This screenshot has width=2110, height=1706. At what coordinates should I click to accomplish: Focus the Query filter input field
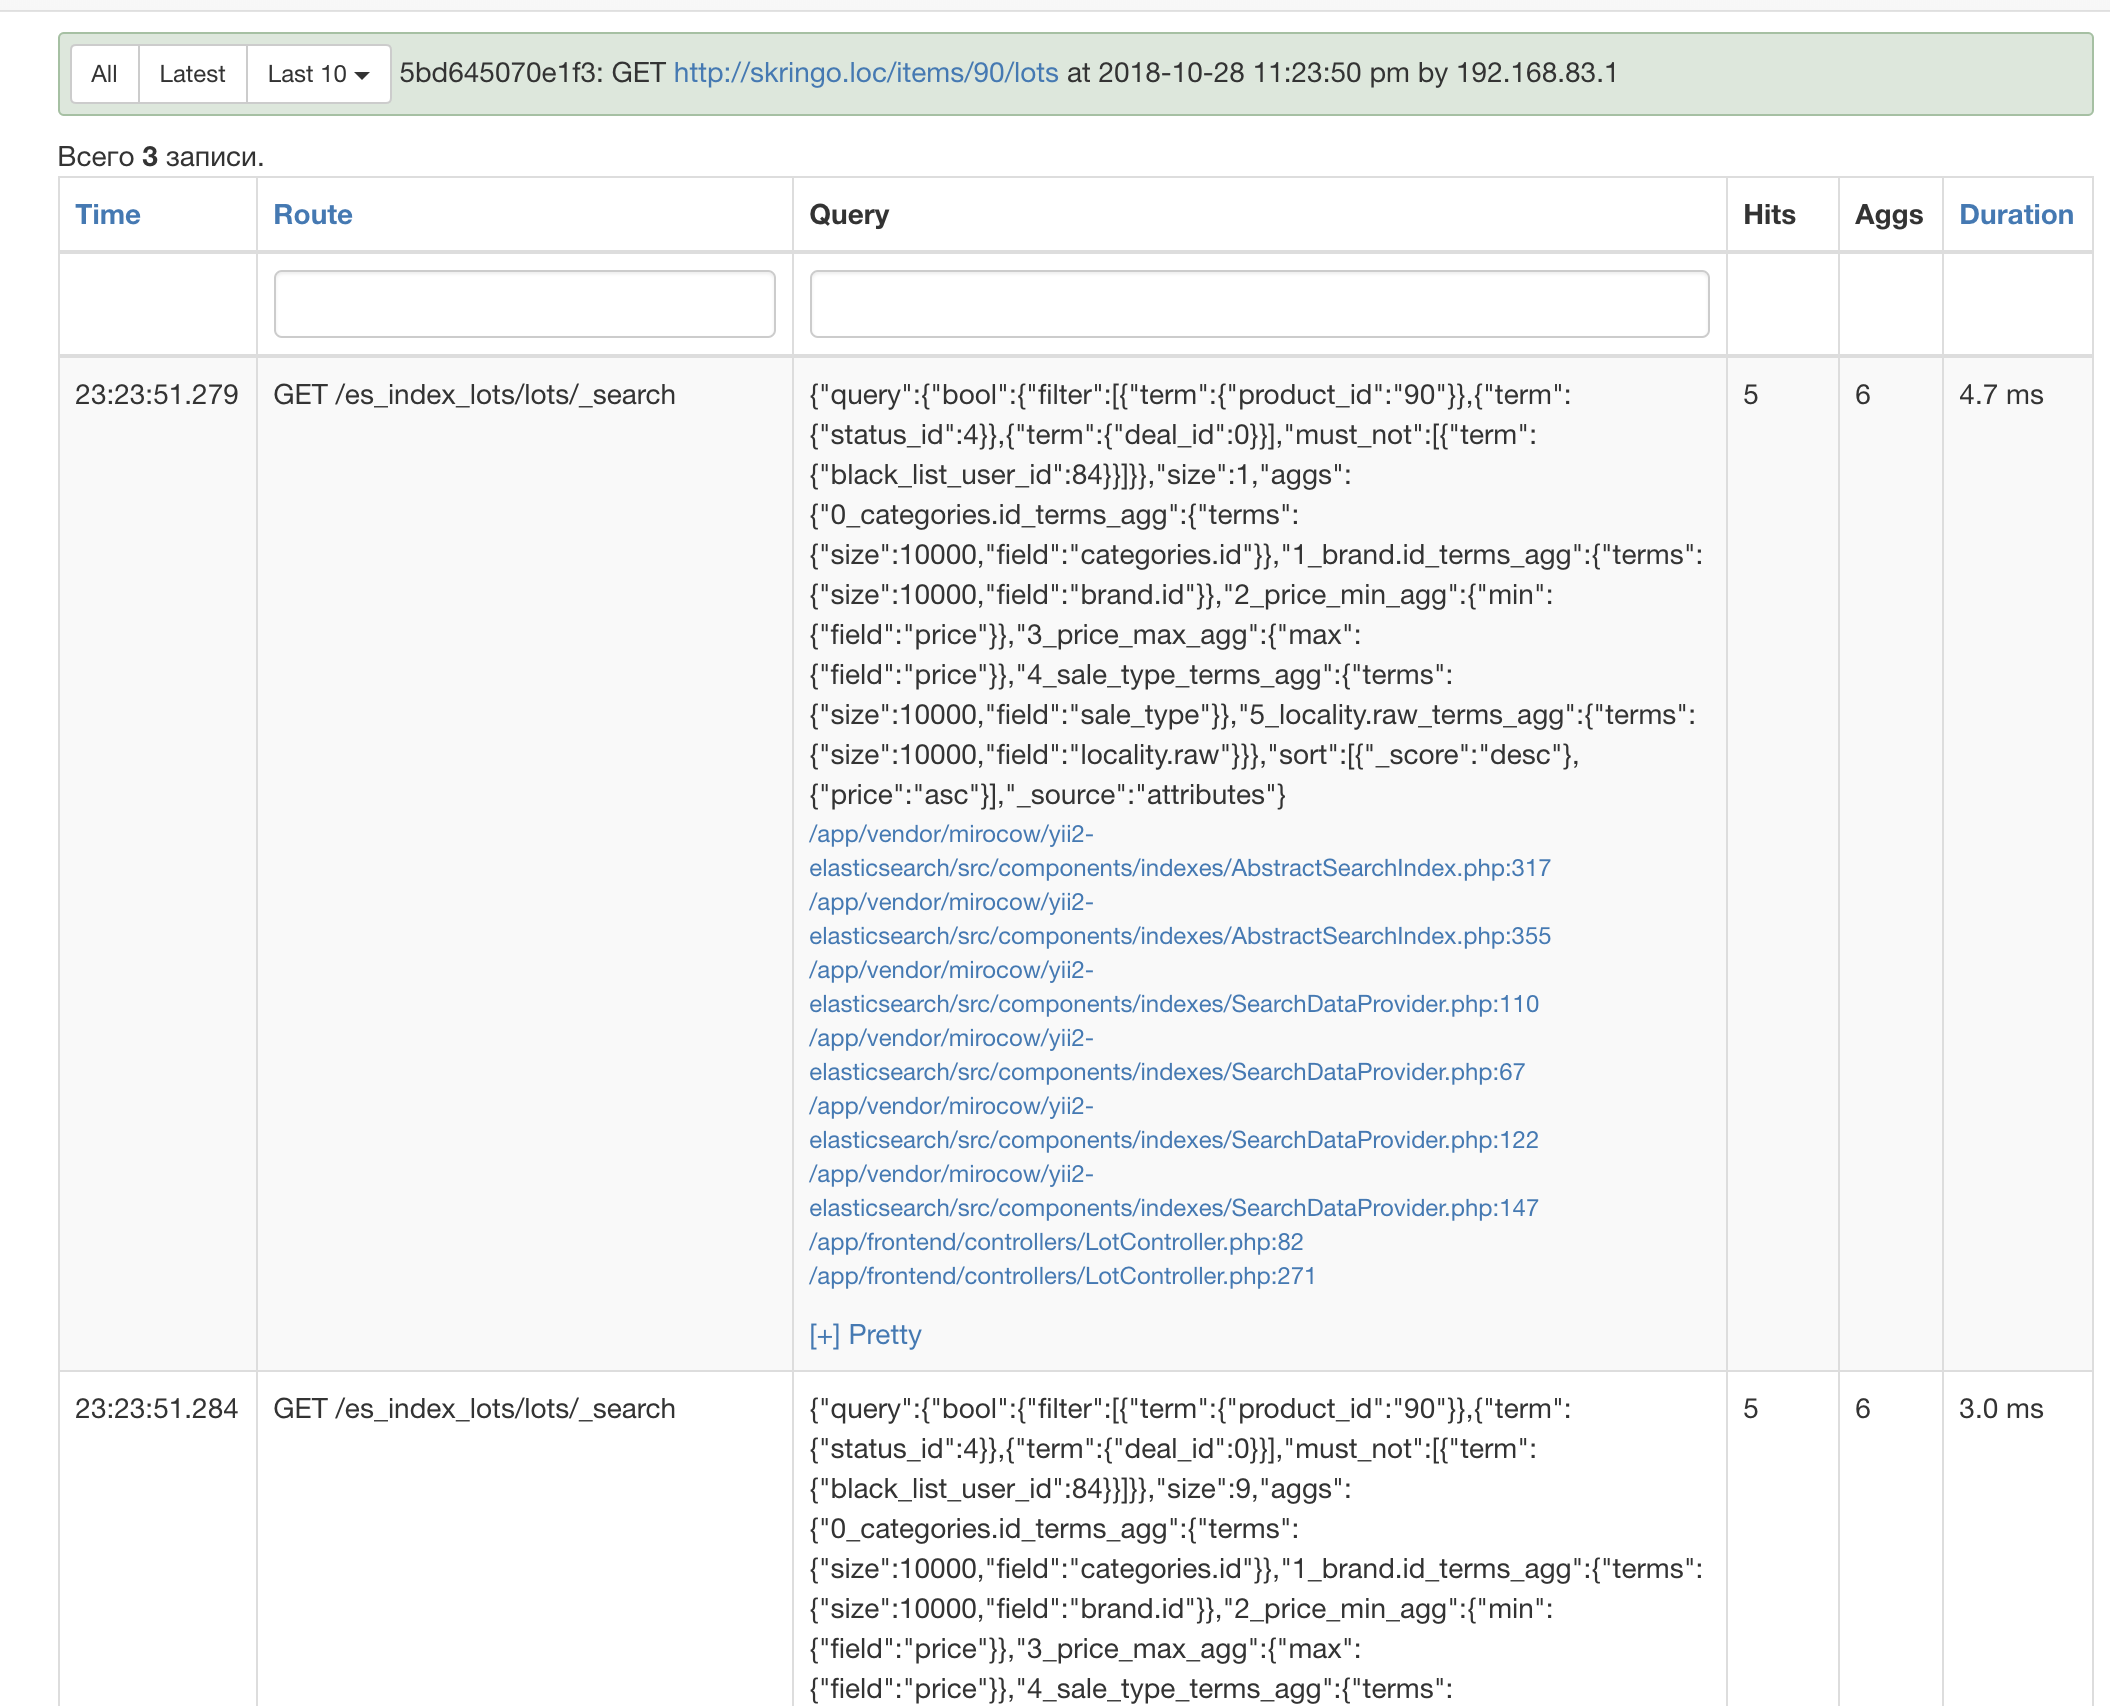click(x=1259, y=304)
